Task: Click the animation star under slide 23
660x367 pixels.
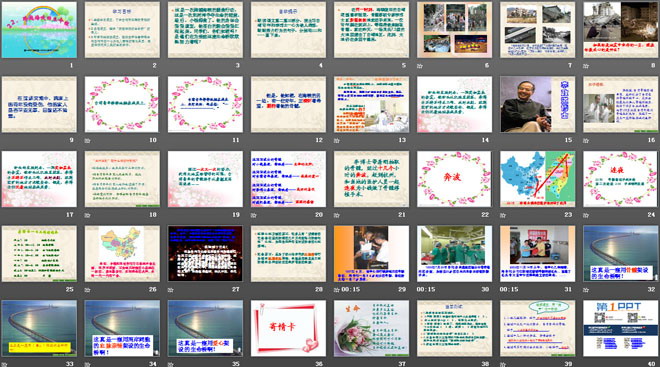Action: click(503, 215)
